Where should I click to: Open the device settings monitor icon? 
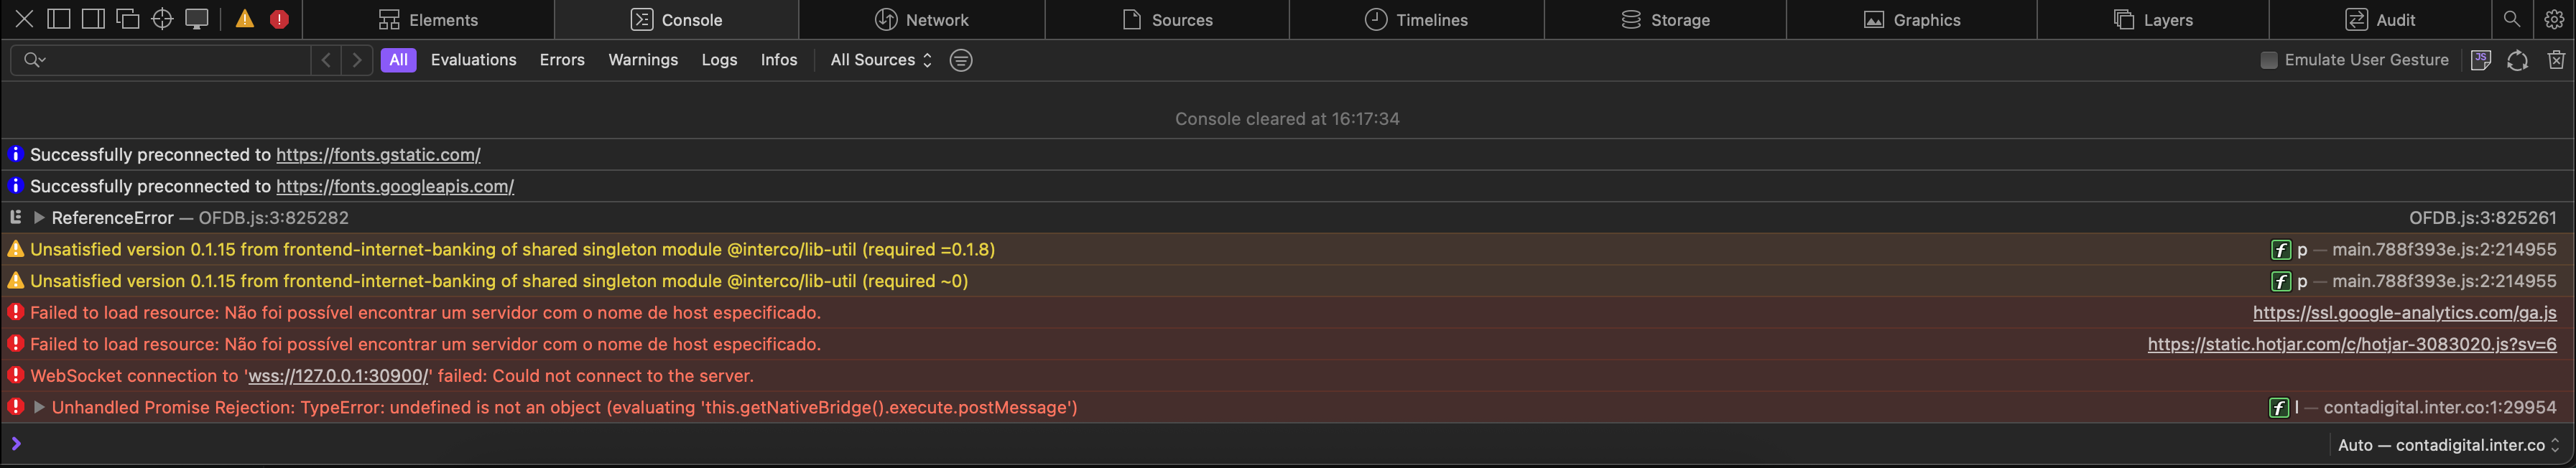pos(197,19)
